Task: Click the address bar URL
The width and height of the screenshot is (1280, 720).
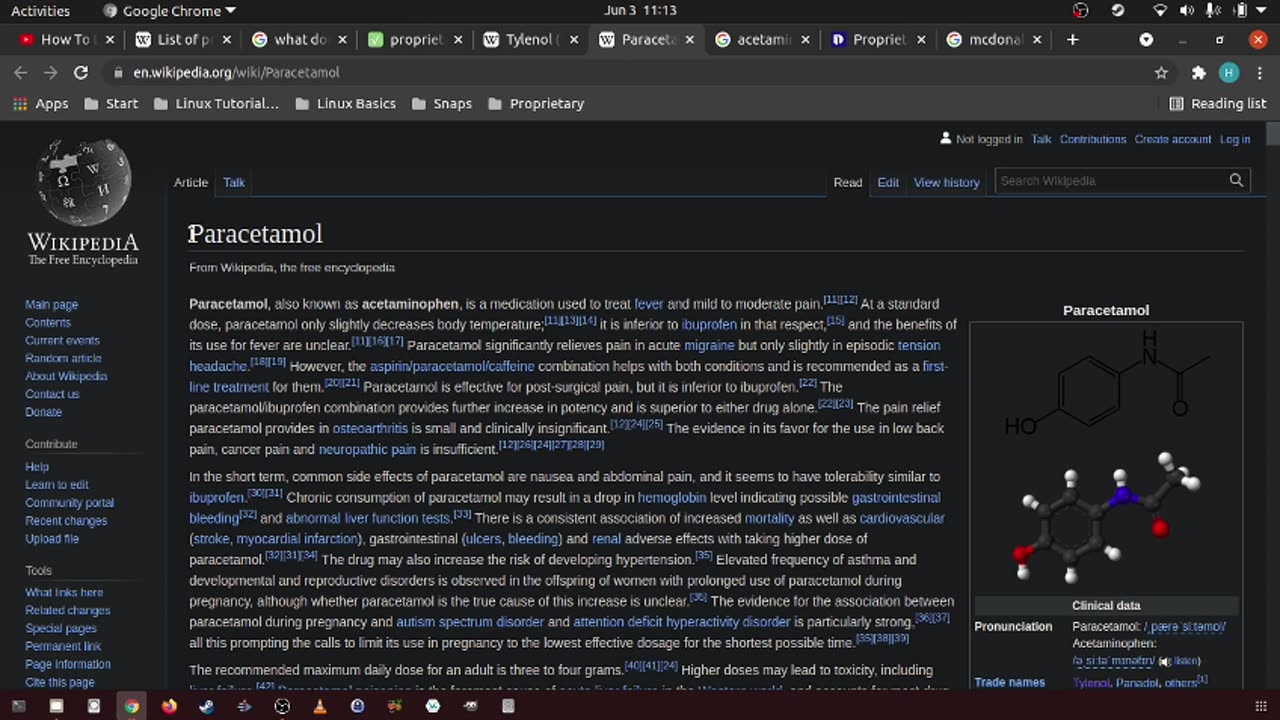Action: click(236, 72)
